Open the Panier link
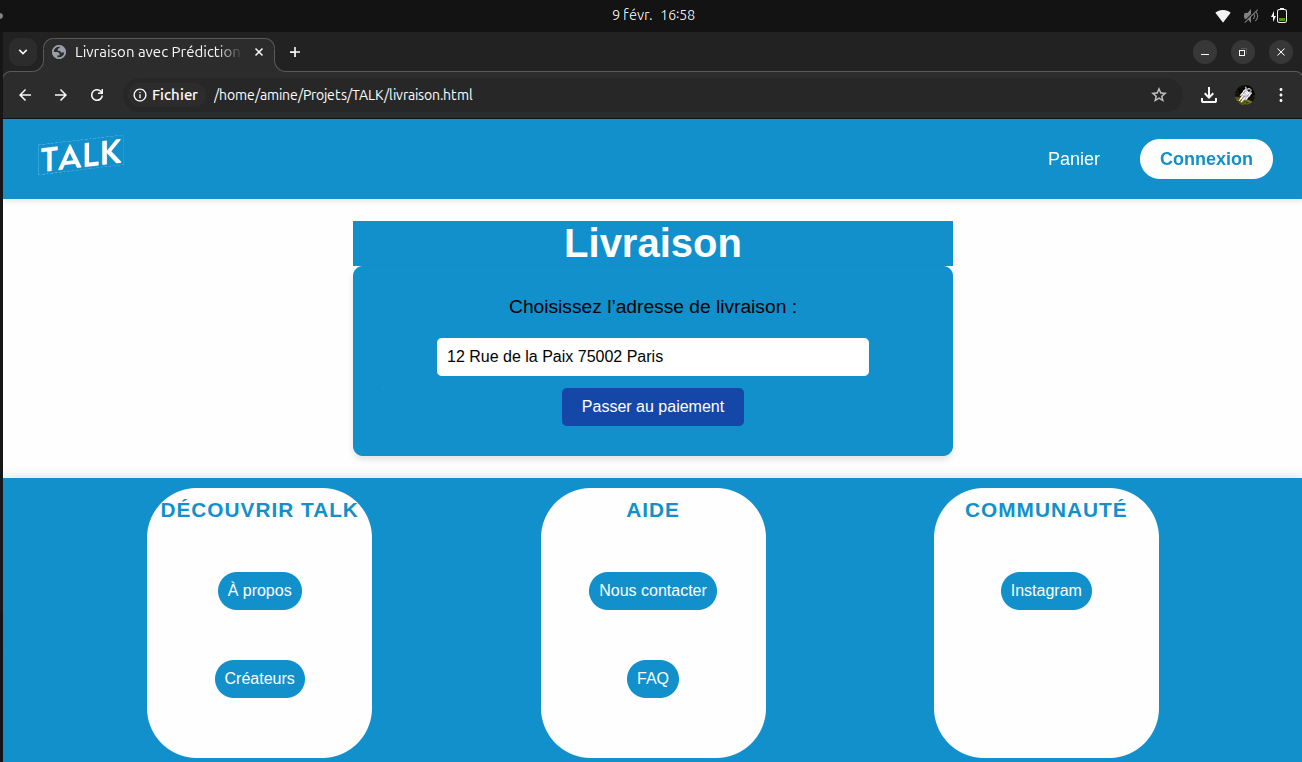This screenshot has width=1302, height=762. (1073, 159)
